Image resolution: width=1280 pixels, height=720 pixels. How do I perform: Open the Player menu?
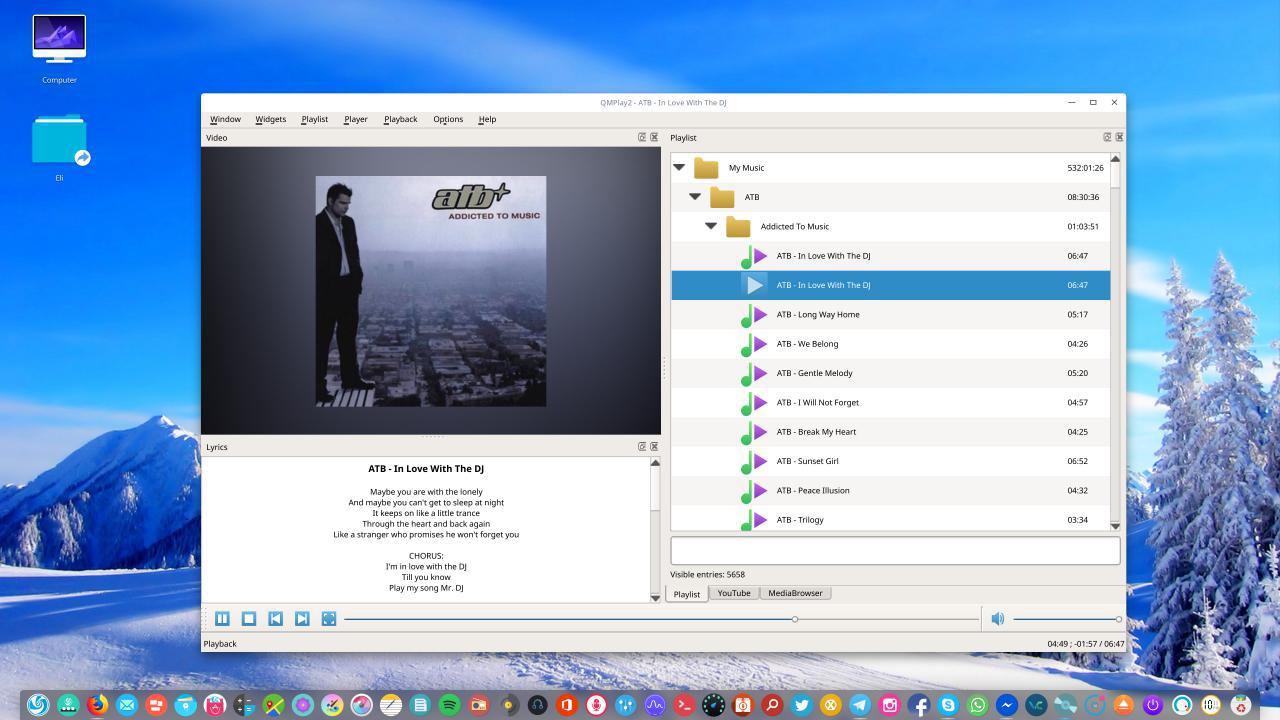[355, 119]
